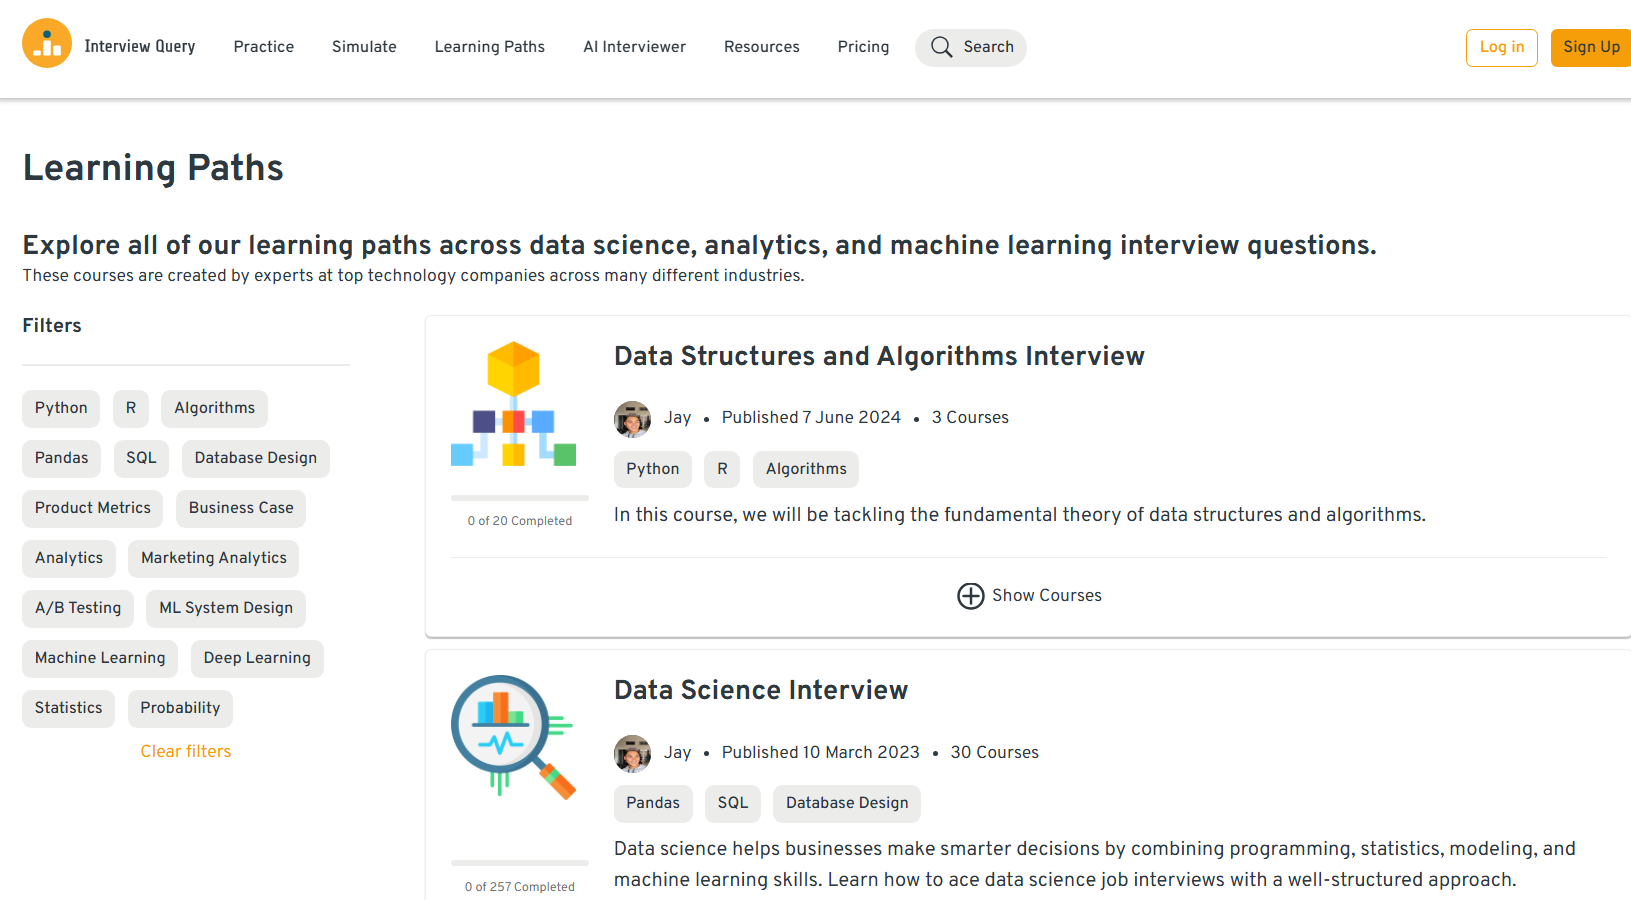Expand Show Courses for Data Structures path
This screenshot has width=1631, height=900.
1046,596
